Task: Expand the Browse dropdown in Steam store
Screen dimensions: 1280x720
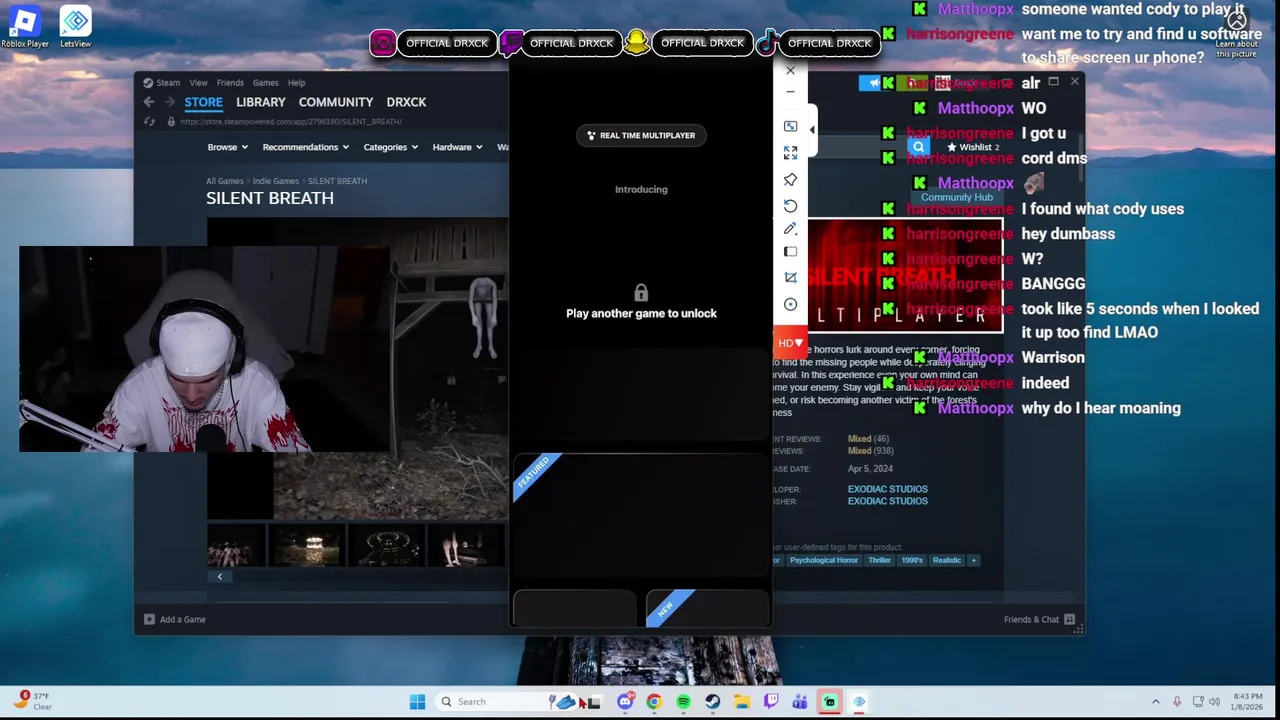Action: click(x=227, y=147)
